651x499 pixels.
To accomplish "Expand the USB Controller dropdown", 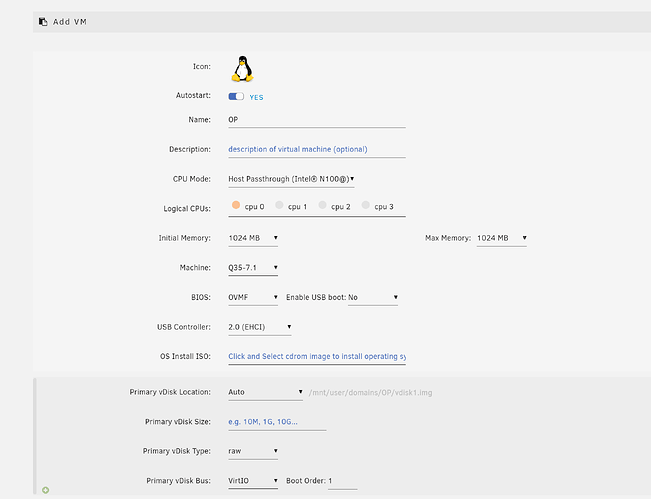I will (260, 327).
